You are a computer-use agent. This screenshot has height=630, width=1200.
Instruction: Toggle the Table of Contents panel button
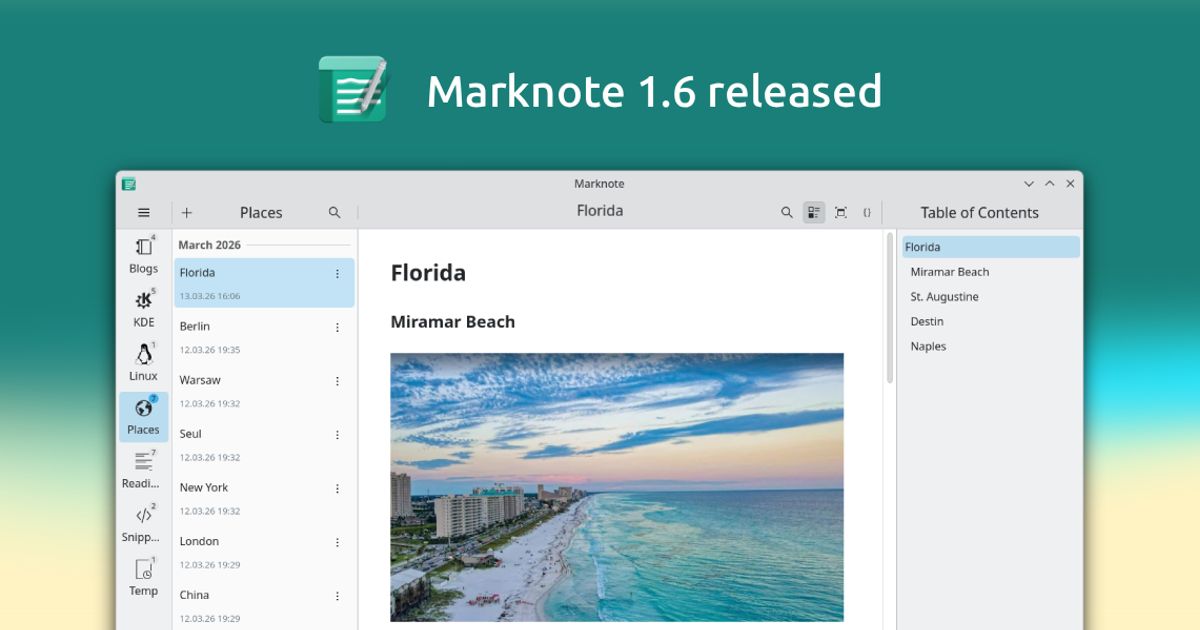[814, 212]
